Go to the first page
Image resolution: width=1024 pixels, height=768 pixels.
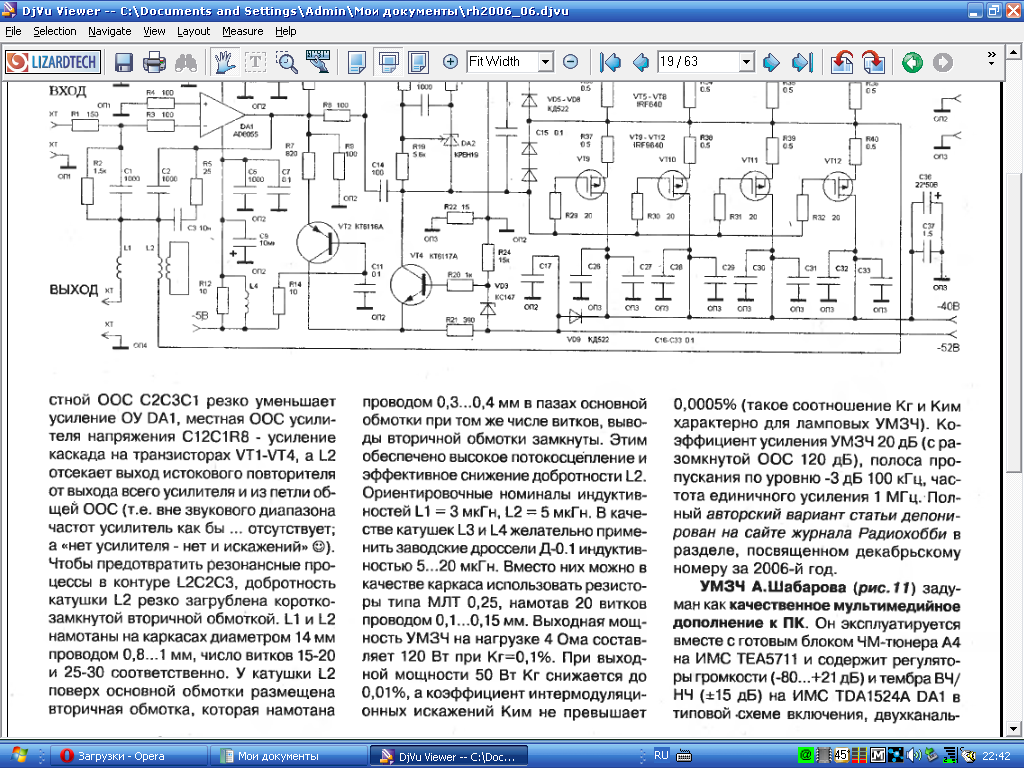pyautogui.click(x=609, y=62)
